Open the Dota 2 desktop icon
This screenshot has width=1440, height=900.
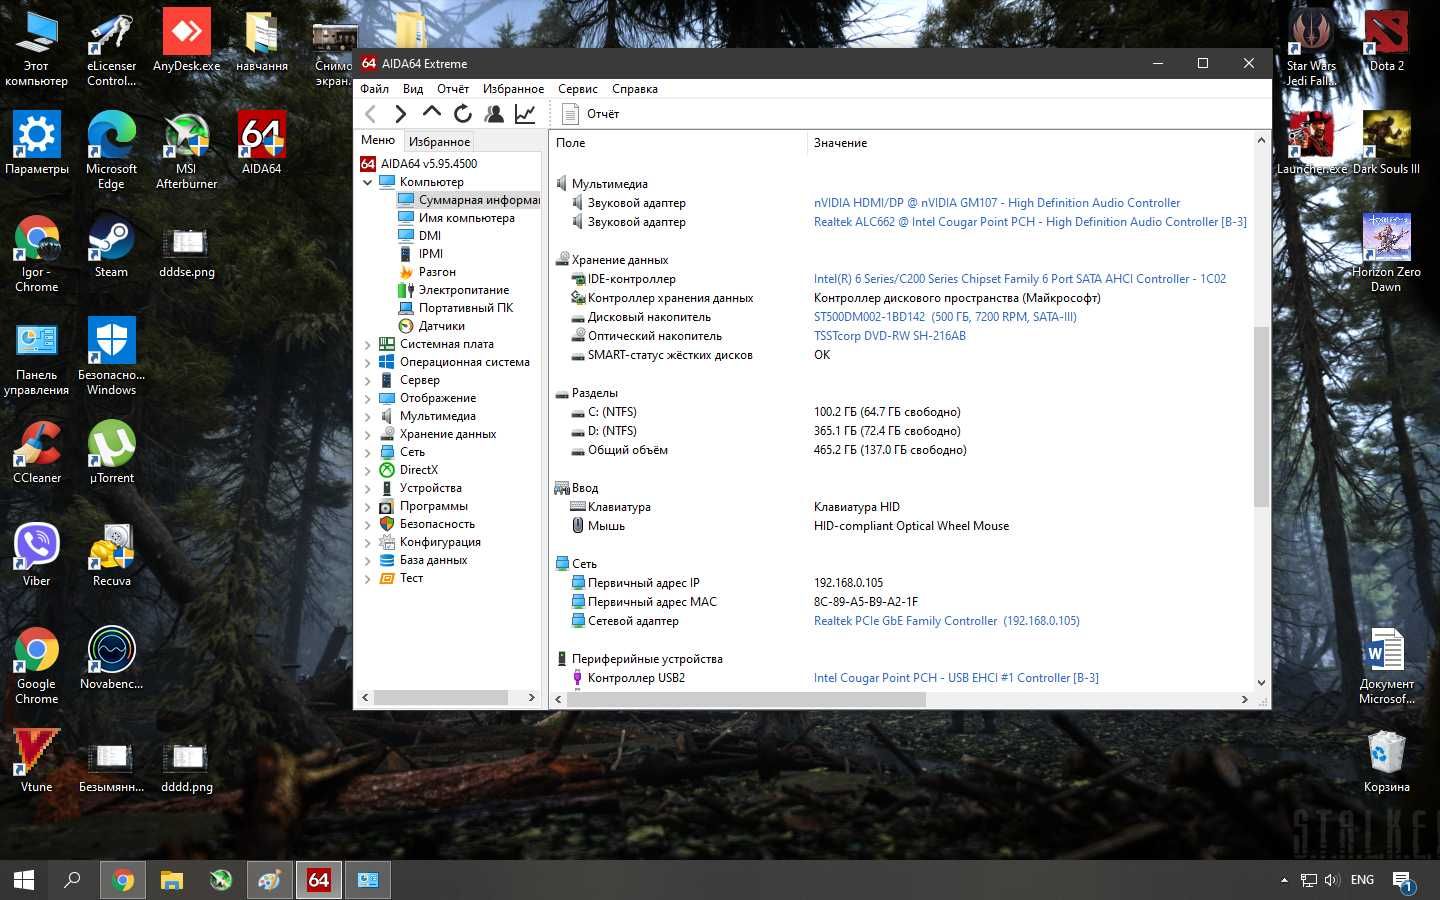pos(1386,40)
